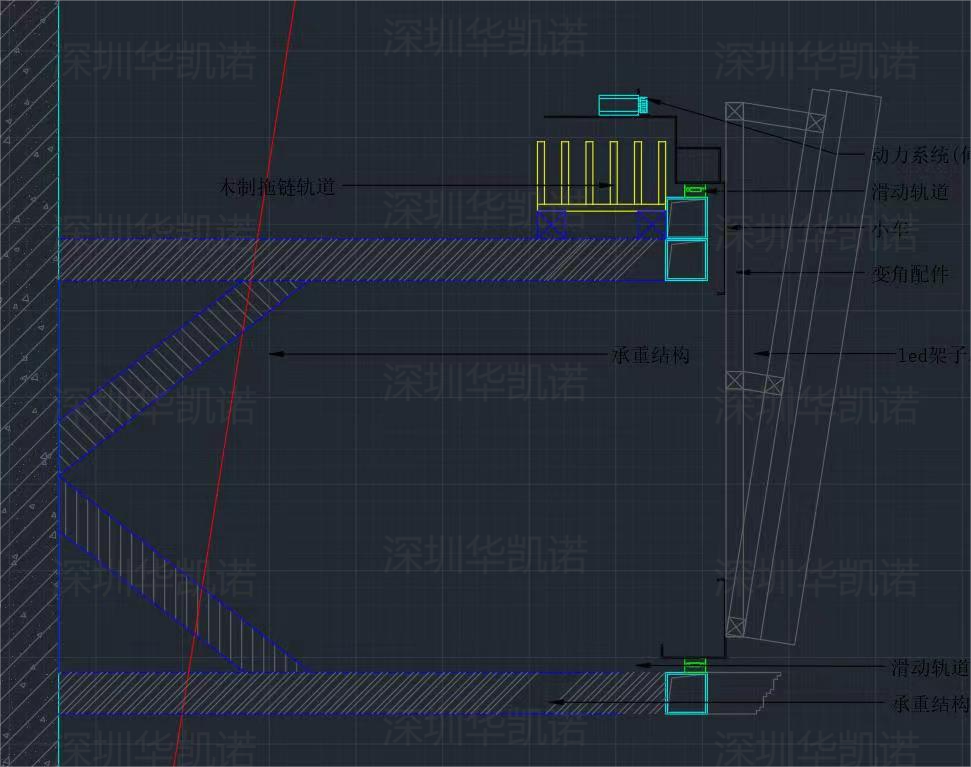
Task: Select the blue crossed box under comb's left end
Action: tap(551, 225)
